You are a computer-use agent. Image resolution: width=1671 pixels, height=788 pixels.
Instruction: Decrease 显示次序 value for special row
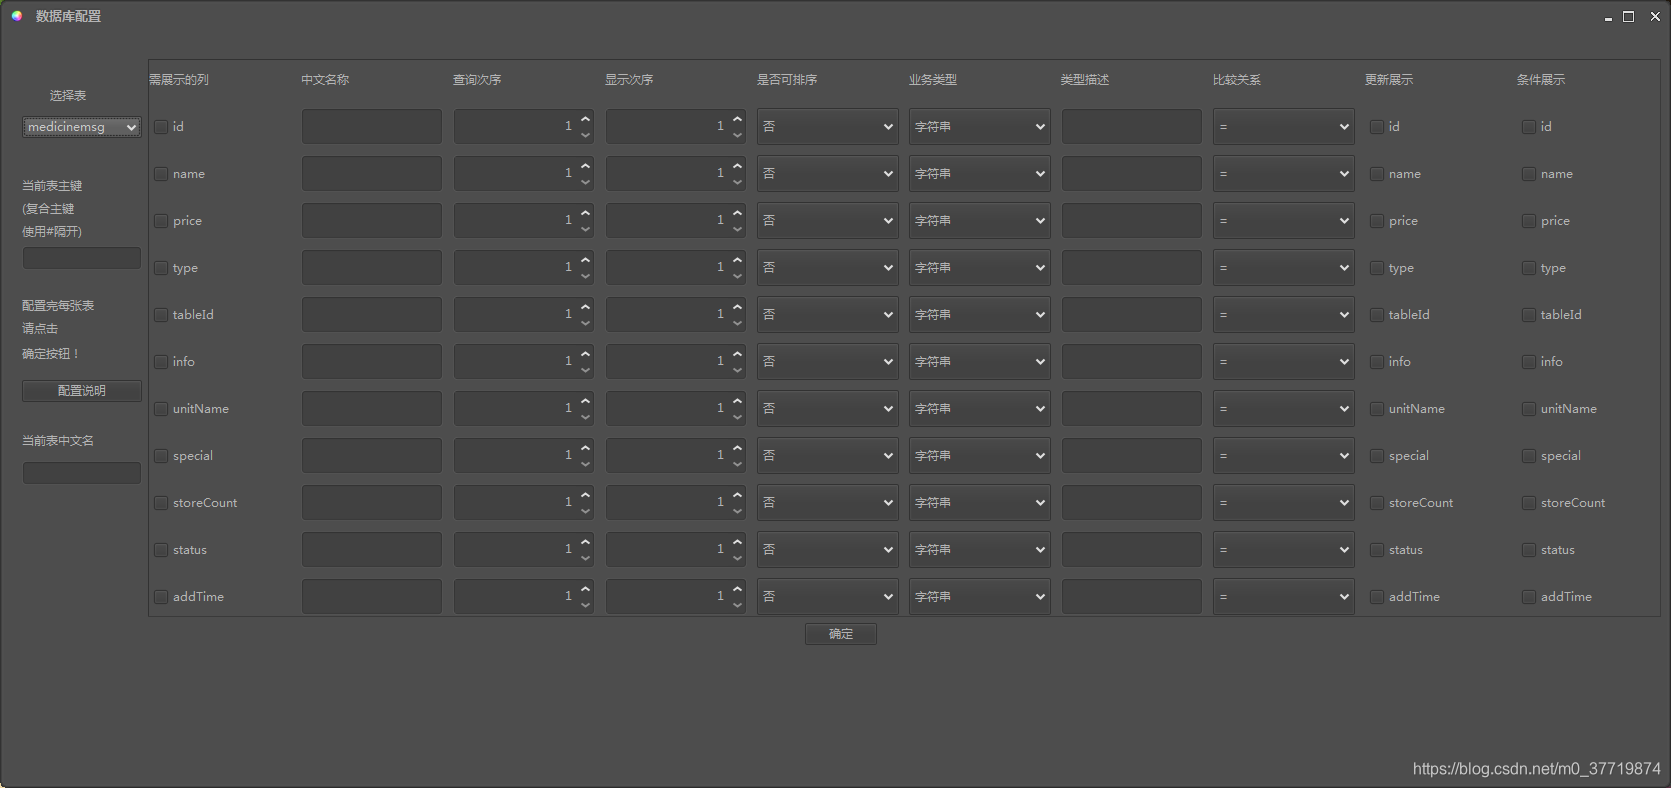click(x=737, y=464)
